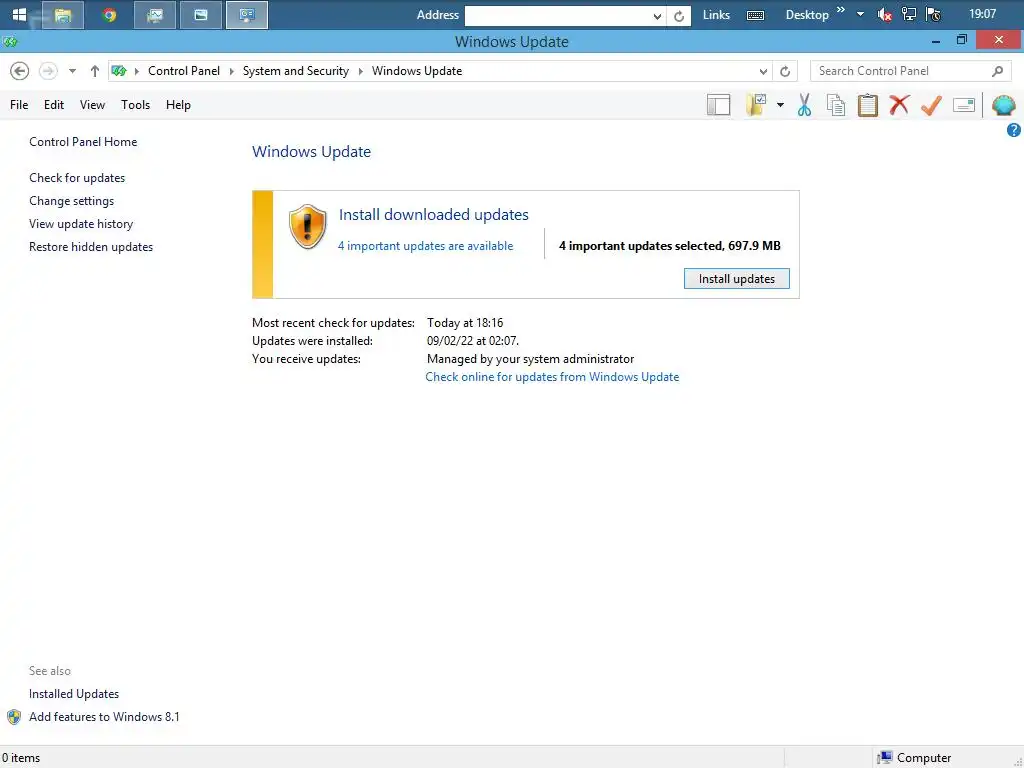This screenshot has height=768, width=1024.
Task: Click Add features to Windows 8.1
Action: coord(104,717)
